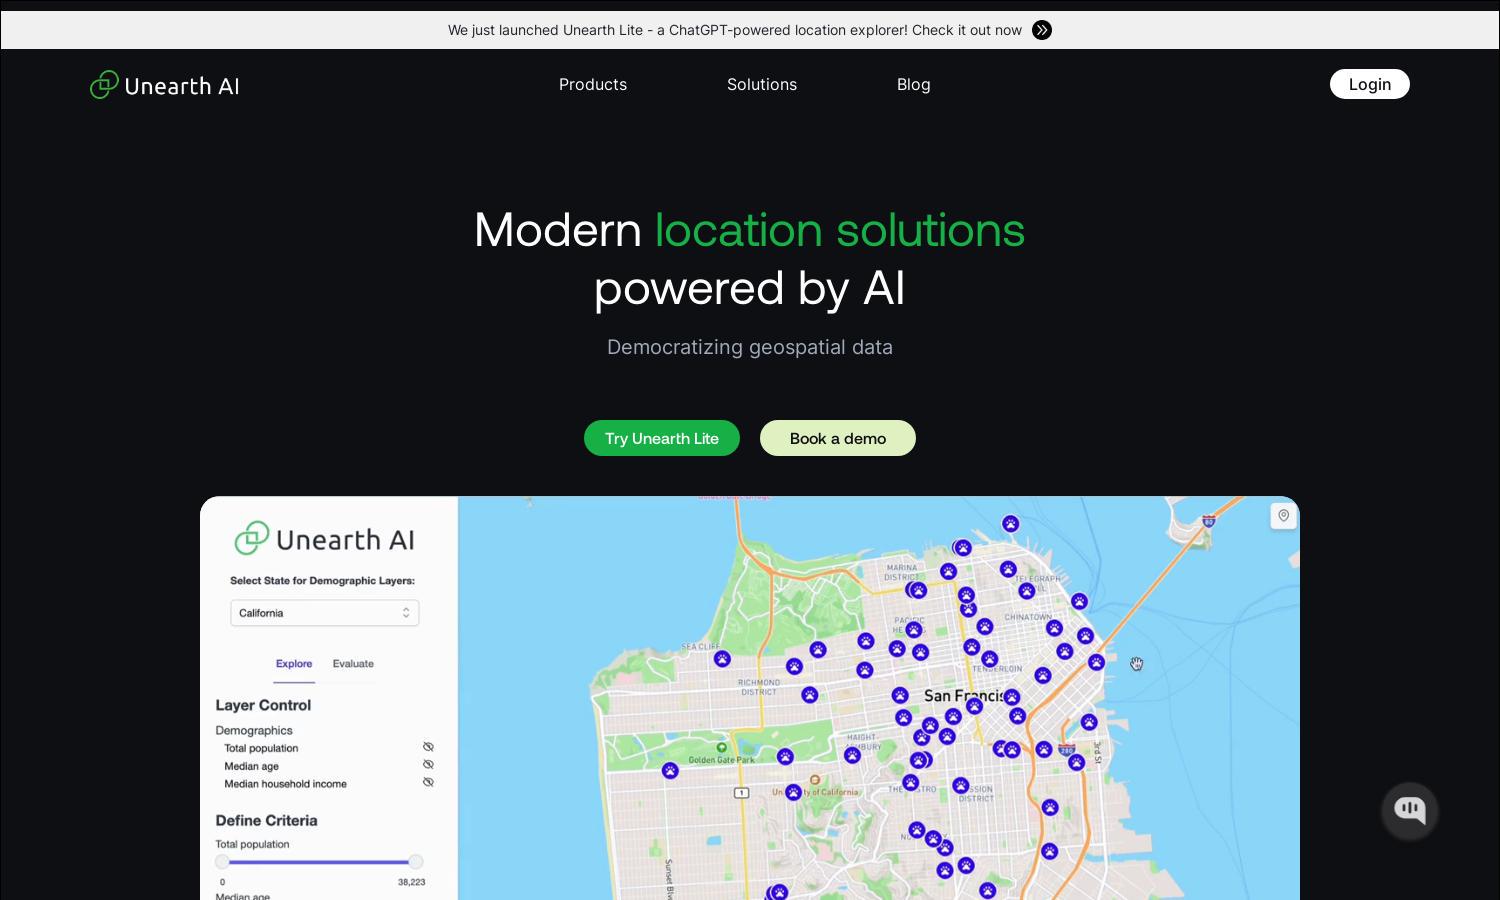
Task: Click the Richmond District map label
Action: (x=759, y=687)
